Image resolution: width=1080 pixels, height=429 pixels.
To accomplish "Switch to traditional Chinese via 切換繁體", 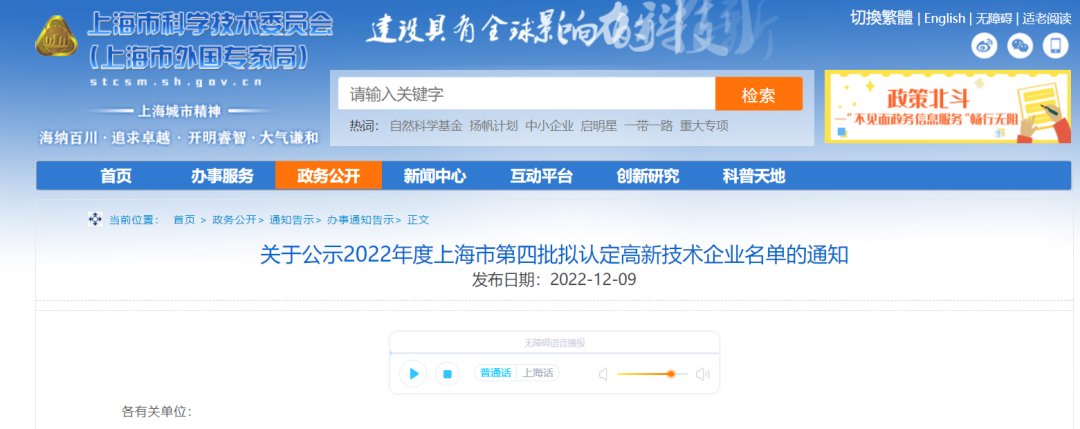I will (883, 18).
